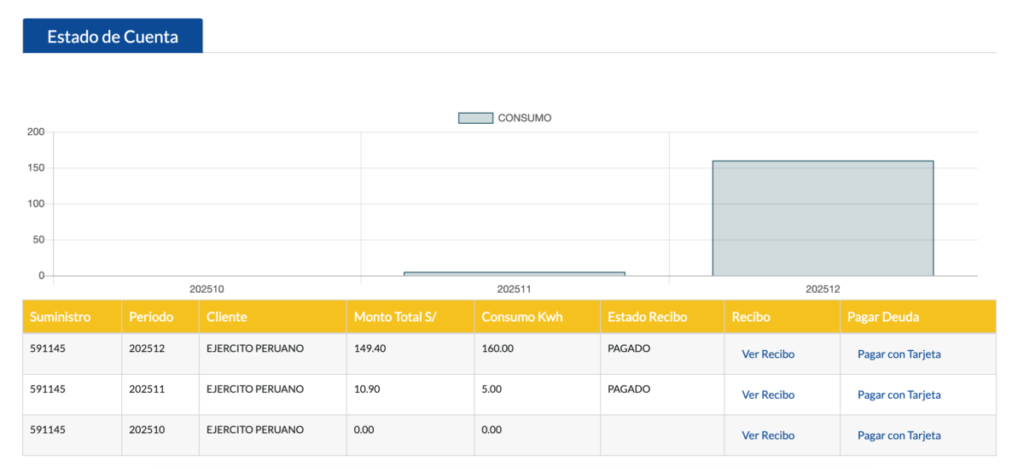Click the 202512 consumption bar

point(822,217)
